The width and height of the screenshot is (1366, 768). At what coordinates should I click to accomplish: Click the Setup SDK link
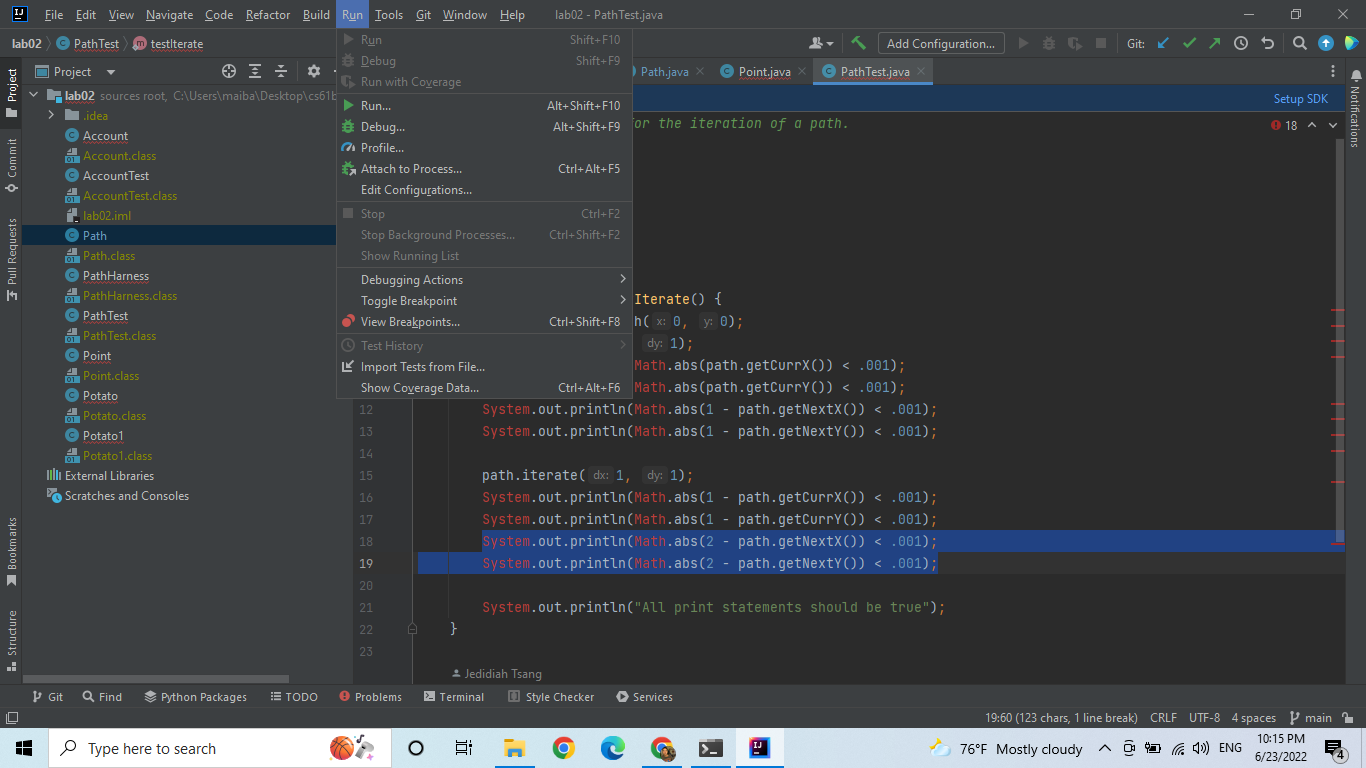tap(1300, 99)
